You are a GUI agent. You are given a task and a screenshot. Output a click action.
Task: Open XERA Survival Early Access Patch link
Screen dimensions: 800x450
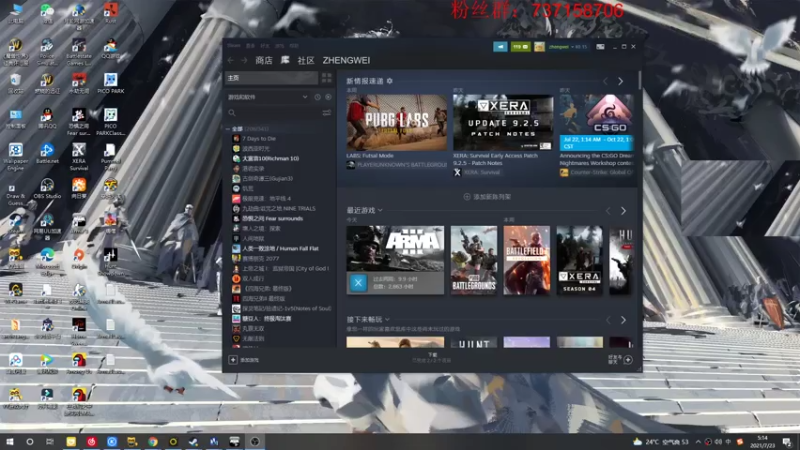tap(495, 159)
